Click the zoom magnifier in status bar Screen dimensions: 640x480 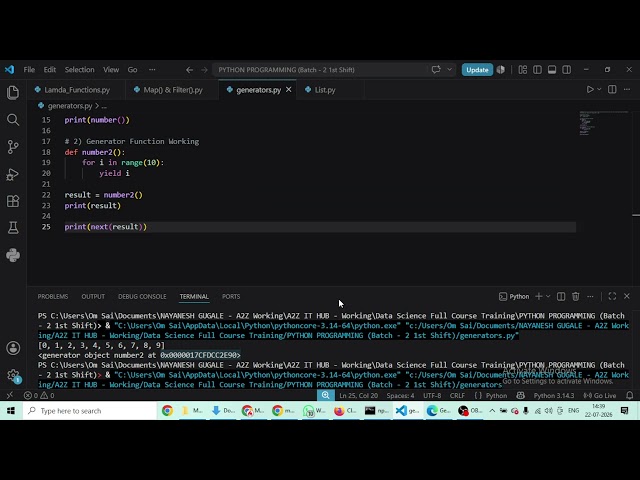tap(325, 395)
